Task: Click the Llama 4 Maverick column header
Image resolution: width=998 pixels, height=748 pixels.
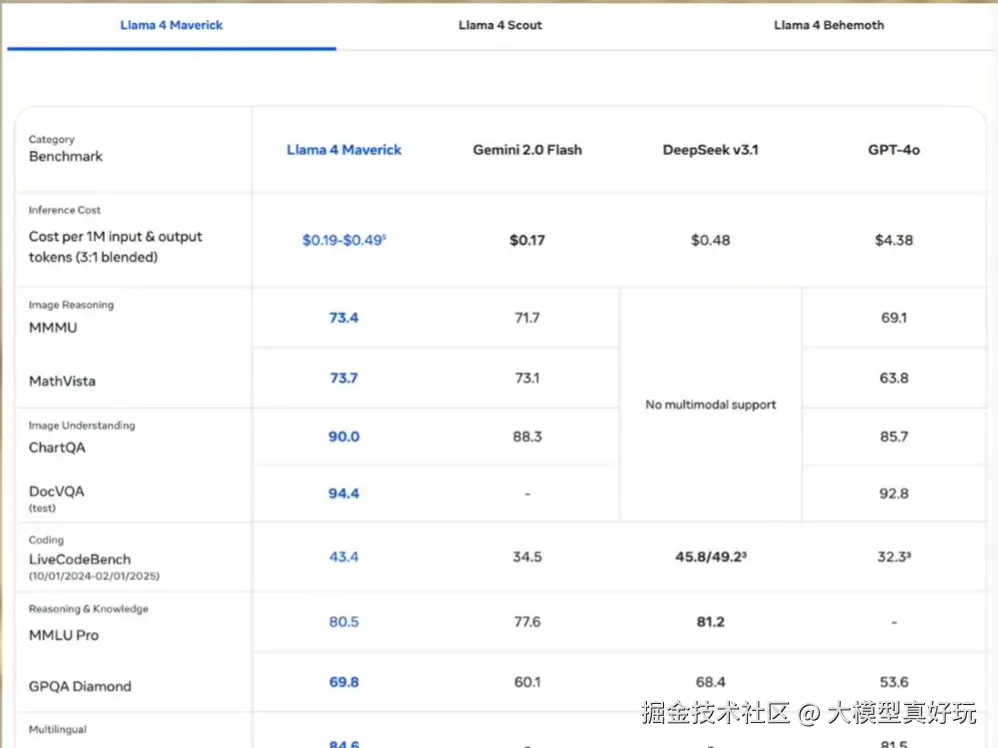Action: pyautogui.click(x=344, y=150)
